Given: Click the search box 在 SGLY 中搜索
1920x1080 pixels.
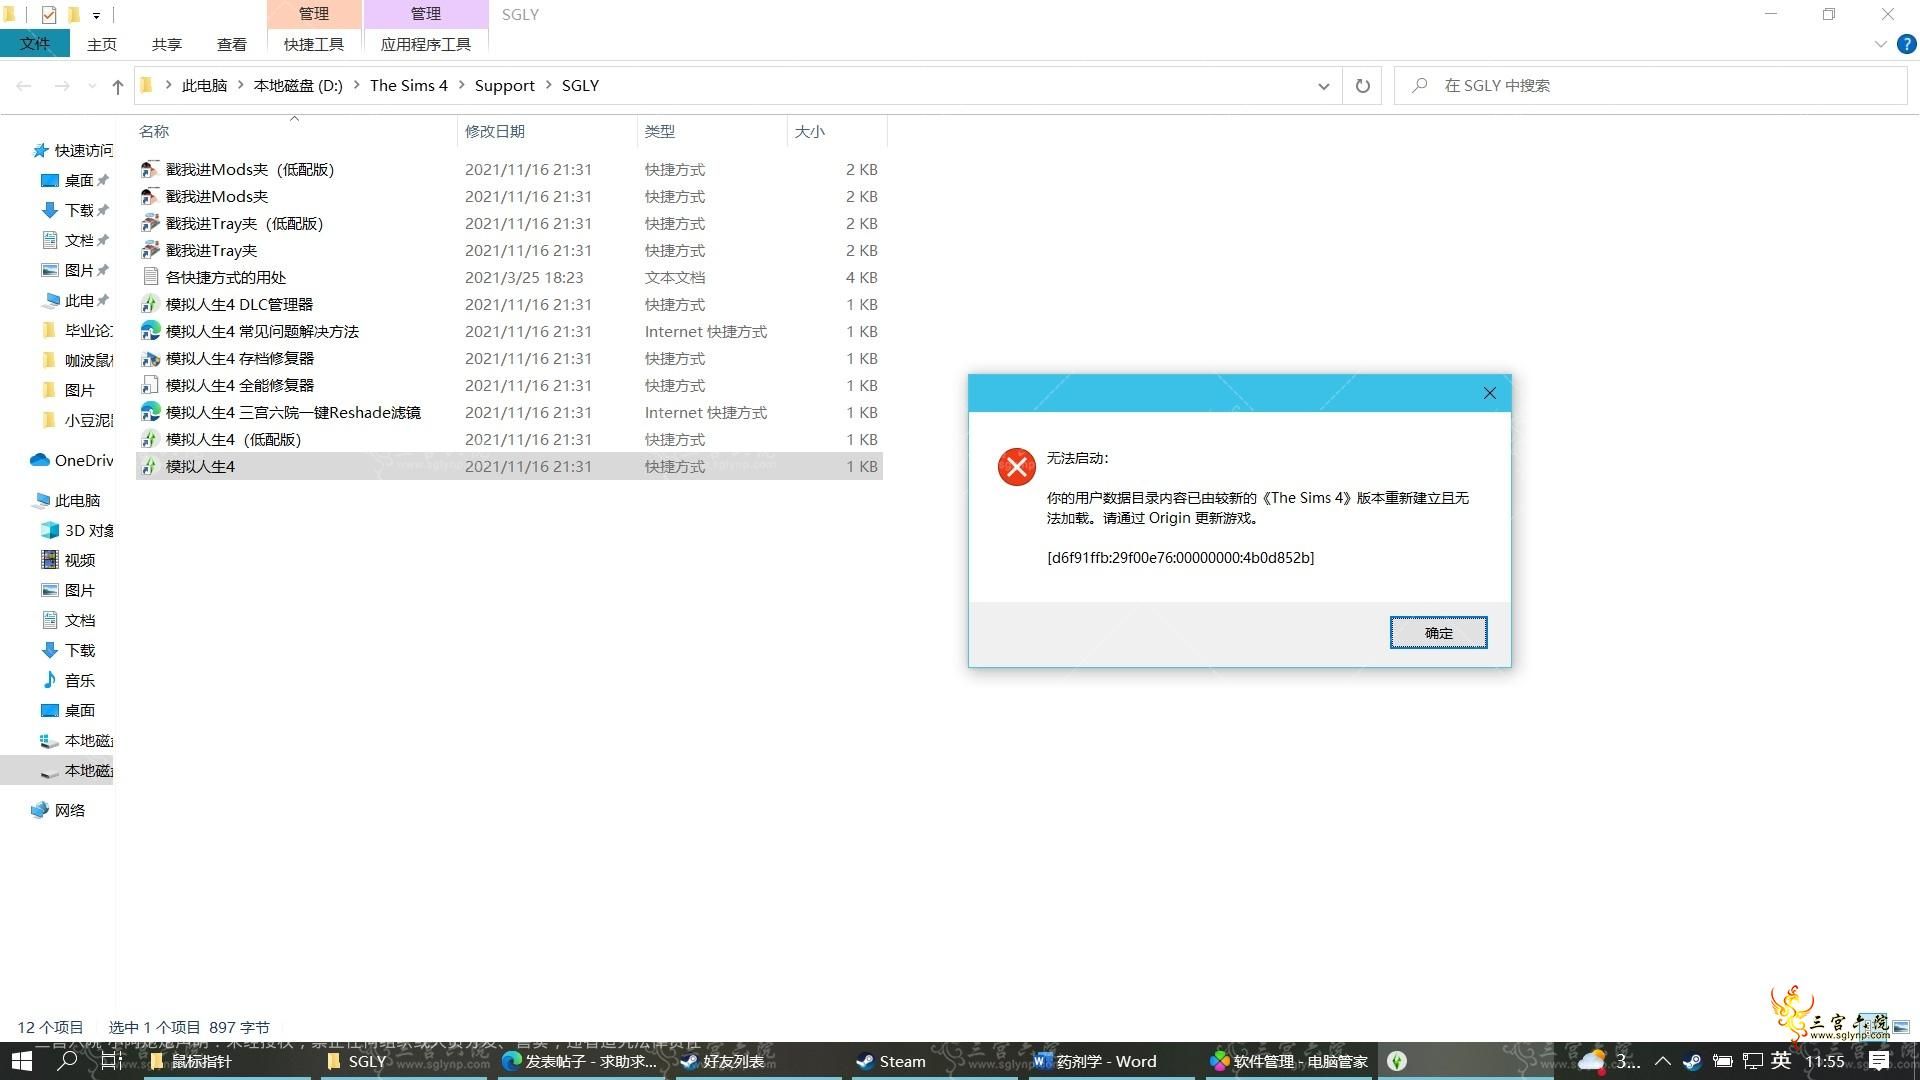Looking at the screenshot, I should point(1650,86).
